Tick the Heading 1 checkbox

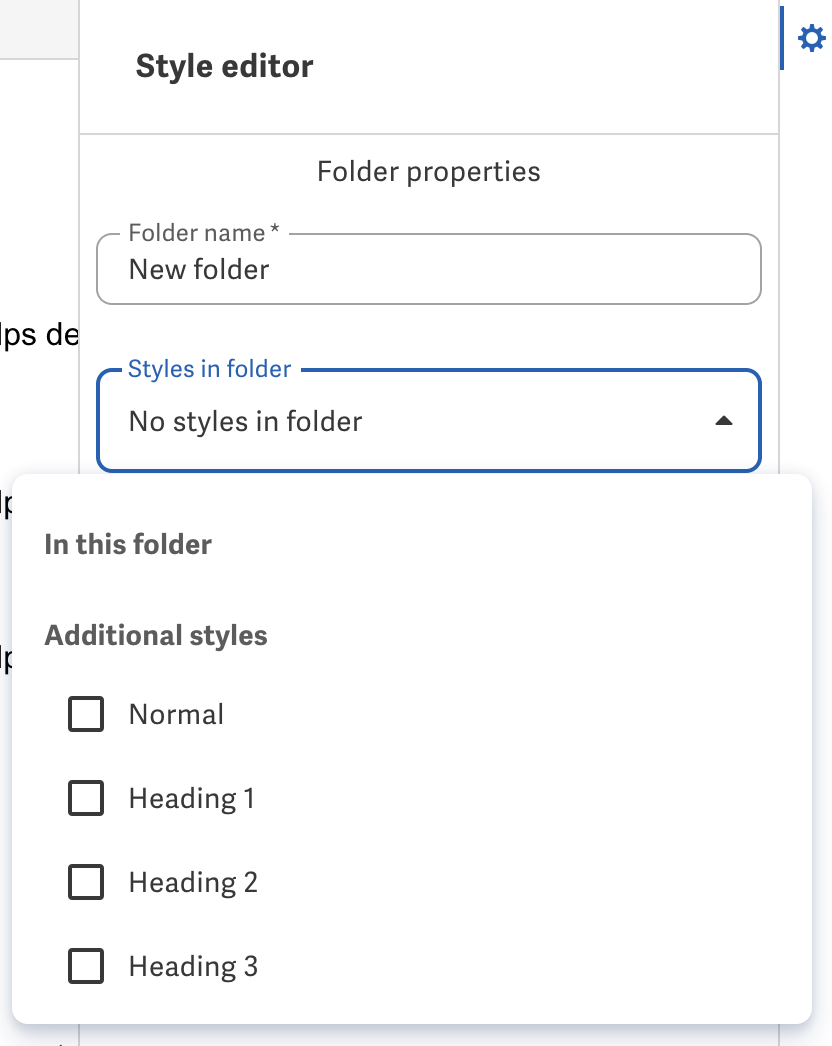tap(86, 798)
